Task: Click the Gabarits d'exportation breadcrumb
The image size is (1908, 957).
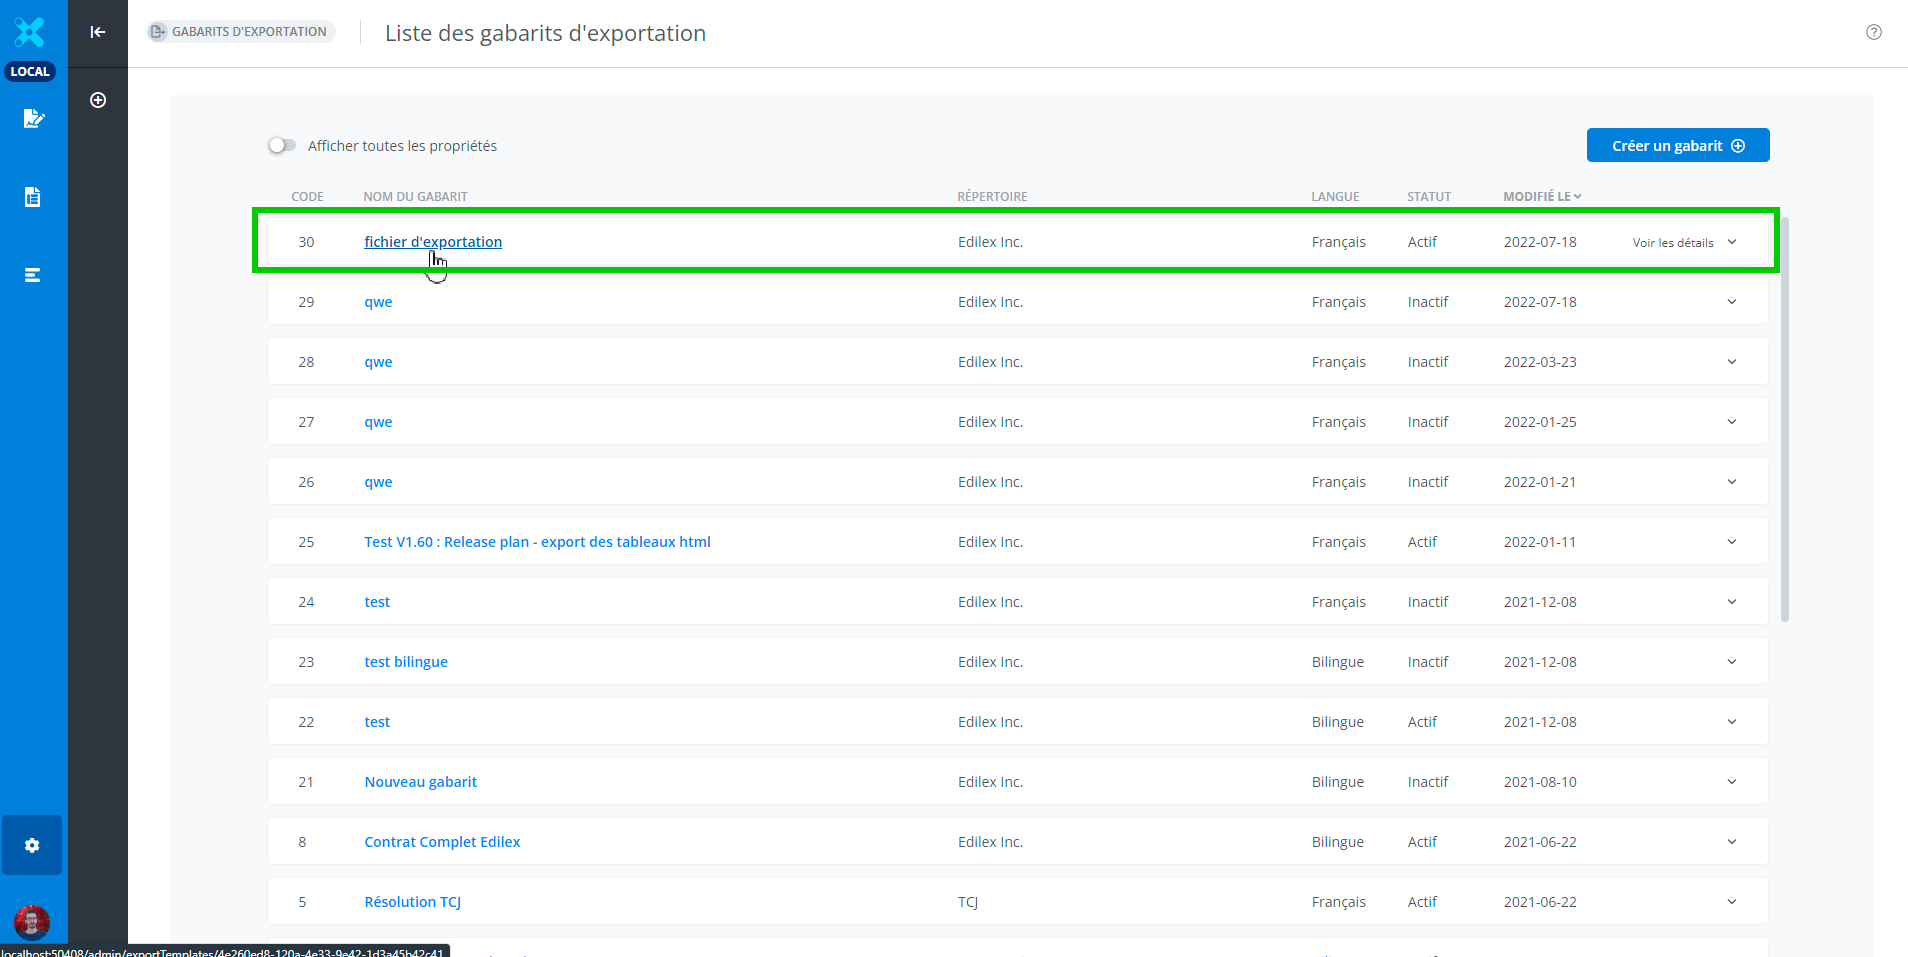Action: pos(240,32)
